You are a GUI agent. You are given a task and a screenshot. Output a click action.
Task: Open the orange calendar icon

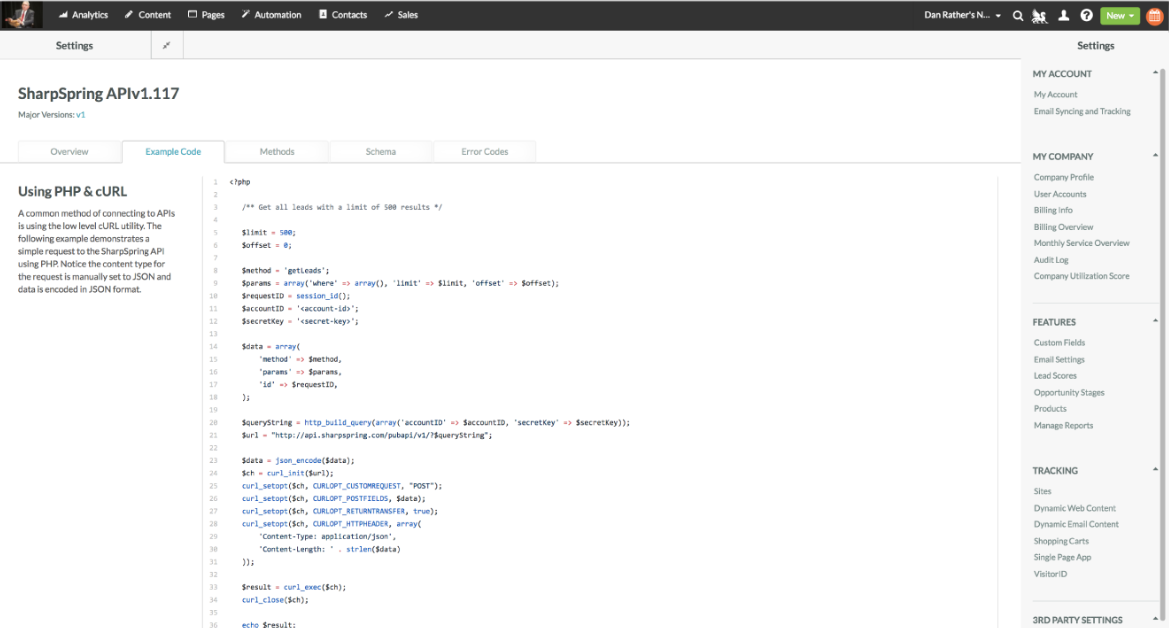[1153, 15]
